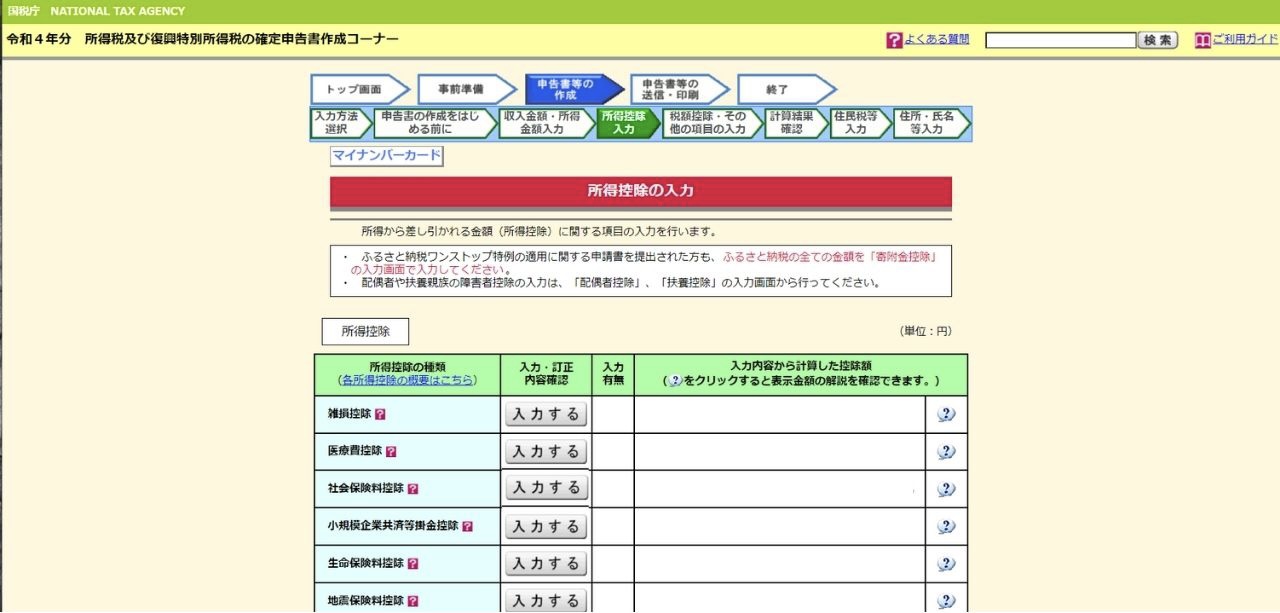
Task: Open help icon next to 雑損控除
Action: point(380,414)
